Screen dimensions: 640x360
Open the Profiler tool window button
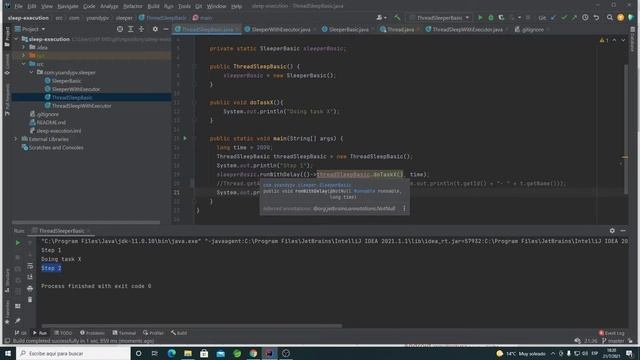[x=153, y=333]
